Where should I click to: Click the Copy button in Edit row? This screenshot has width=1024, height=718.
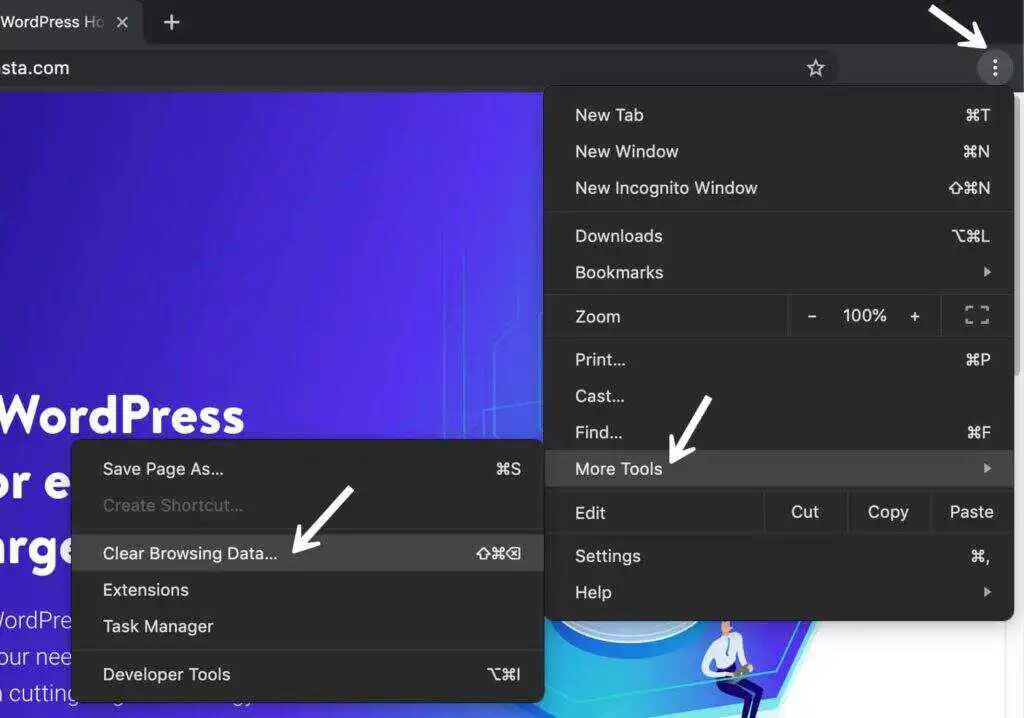pos(888,512)
